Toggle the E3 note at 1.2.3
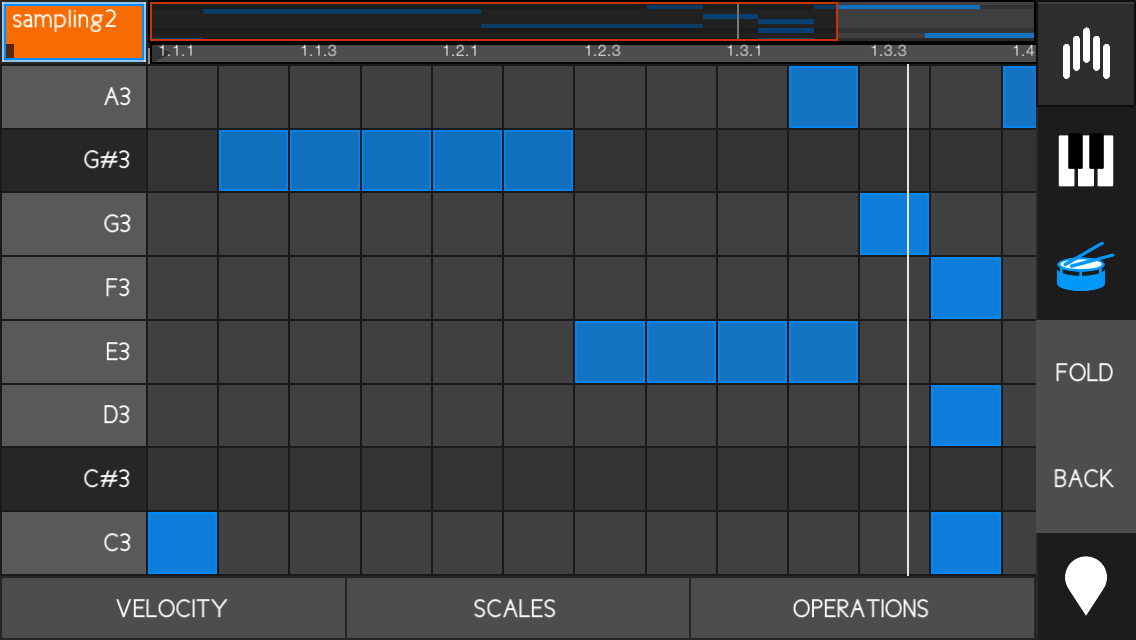The image size is (1136, 640). tap(610, 352)
